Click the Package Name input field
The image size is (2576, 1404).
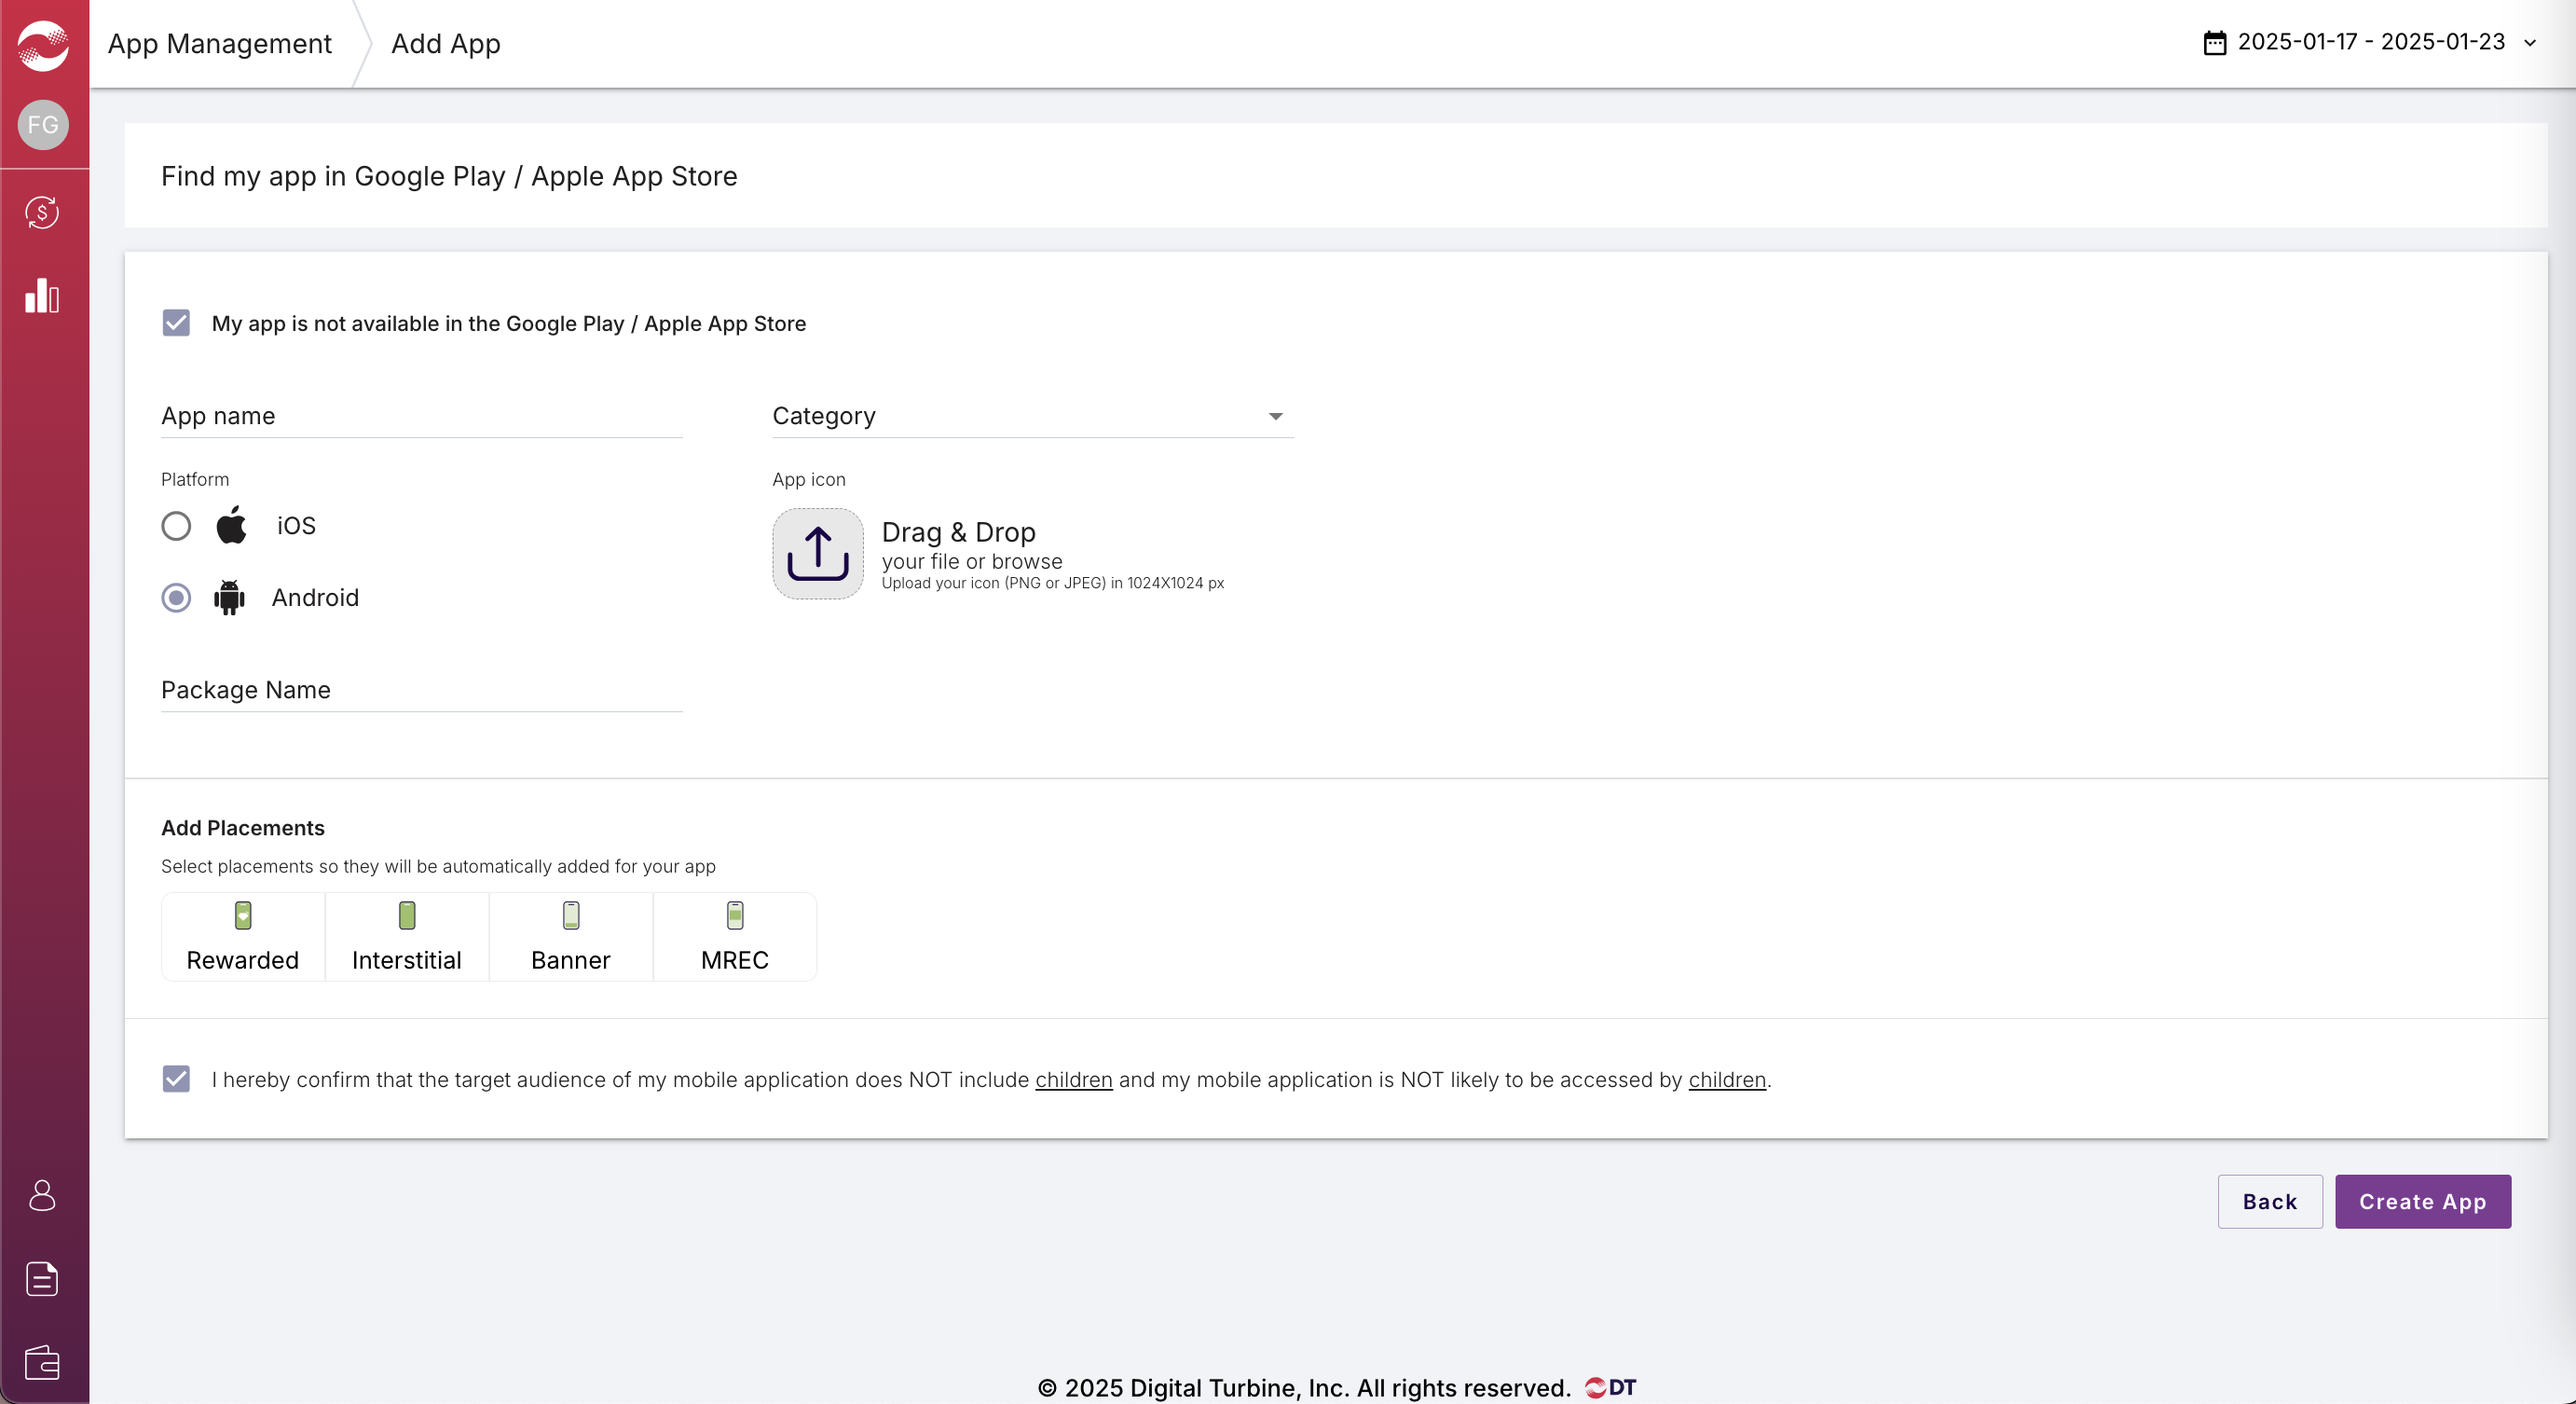click(421, 690)
